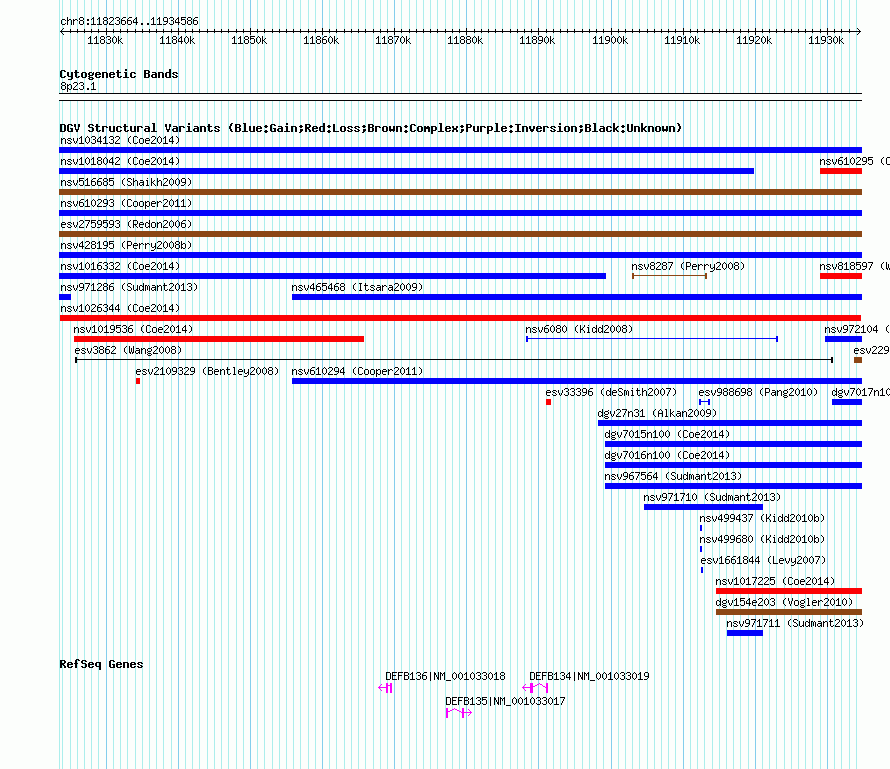Click the Cytogenetic Bands track title
The width and height of the screenshot is (890, 769).
119,74
